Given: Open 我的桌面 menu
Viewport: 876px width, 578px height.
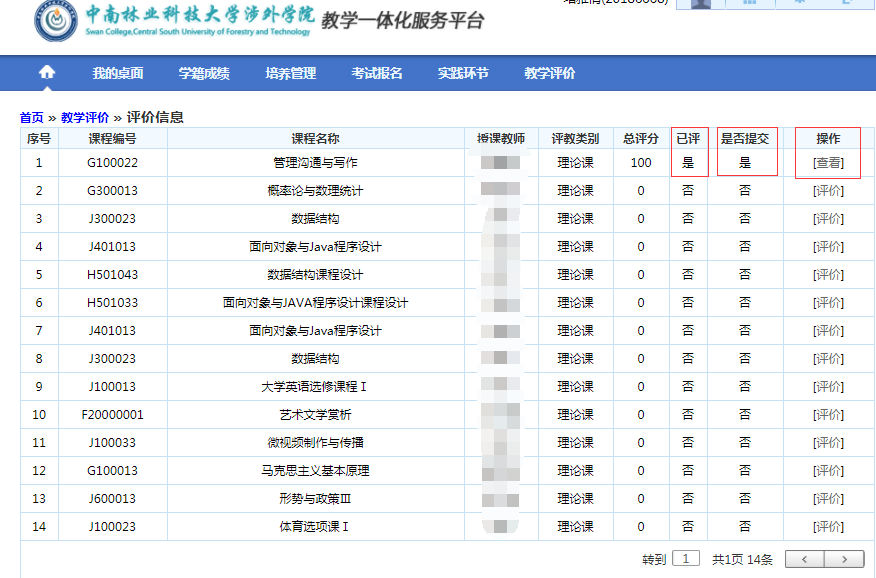Looking at the screenshot, I should click(118, 73).
